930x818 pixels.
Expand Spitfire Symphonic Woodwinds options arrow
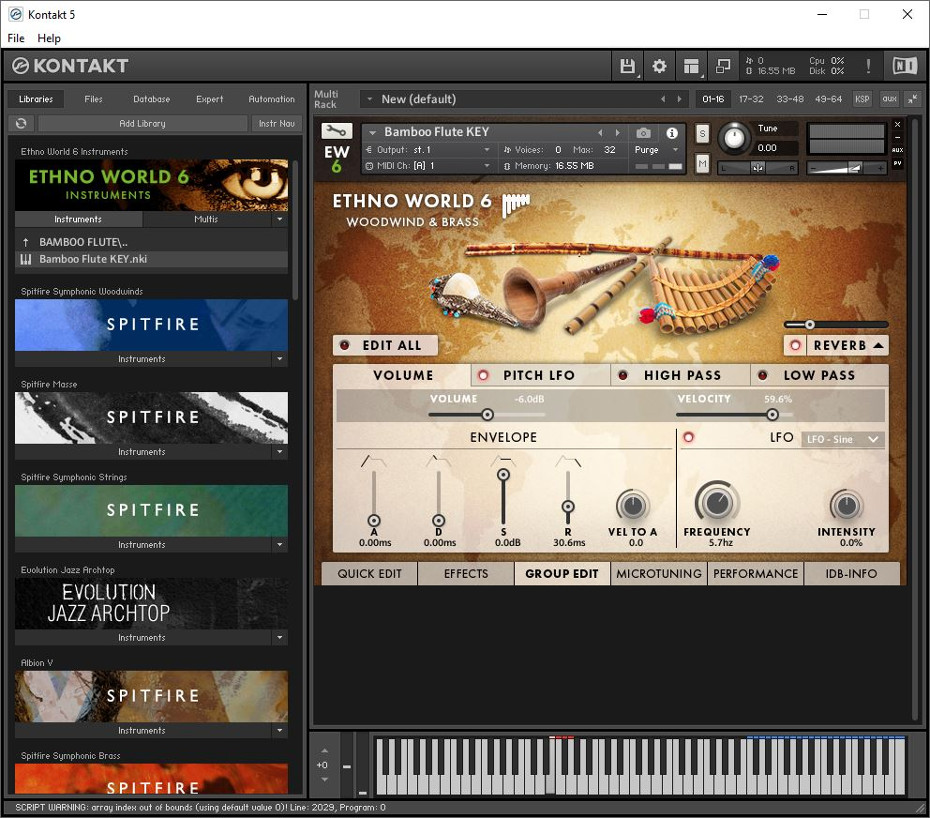pos(279,359)
